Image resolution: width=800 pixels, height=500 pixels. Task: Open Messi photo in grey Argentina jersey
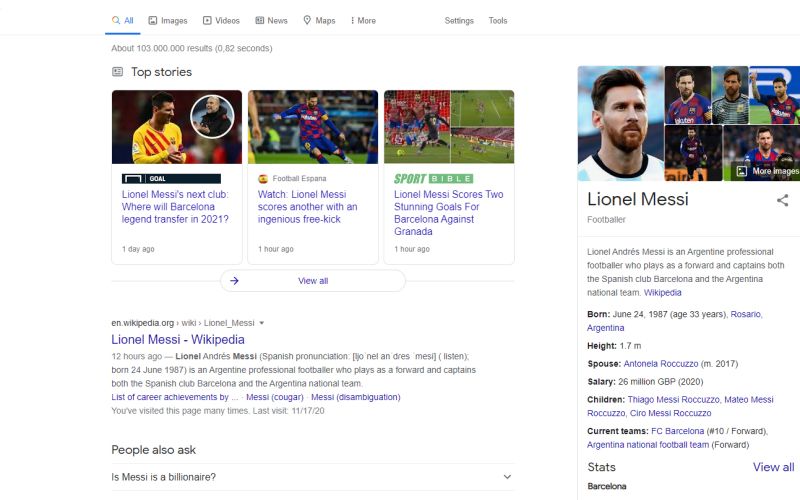click(x=730, y=95)
